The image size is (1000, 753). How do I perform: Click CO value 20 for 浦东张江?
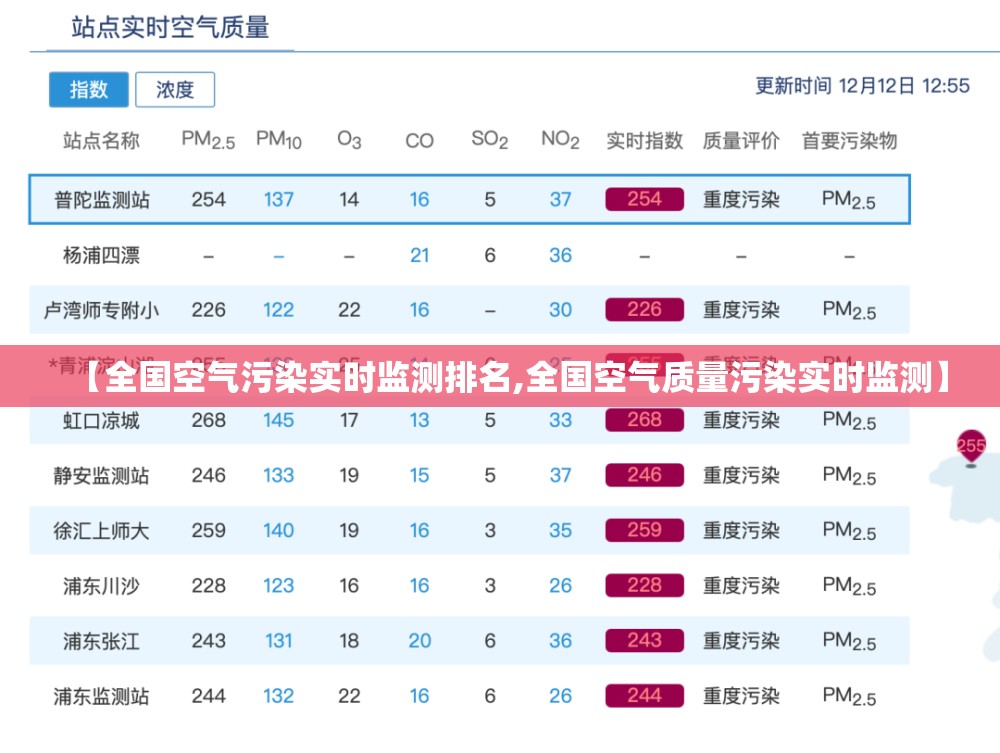[x=420, y=641]
